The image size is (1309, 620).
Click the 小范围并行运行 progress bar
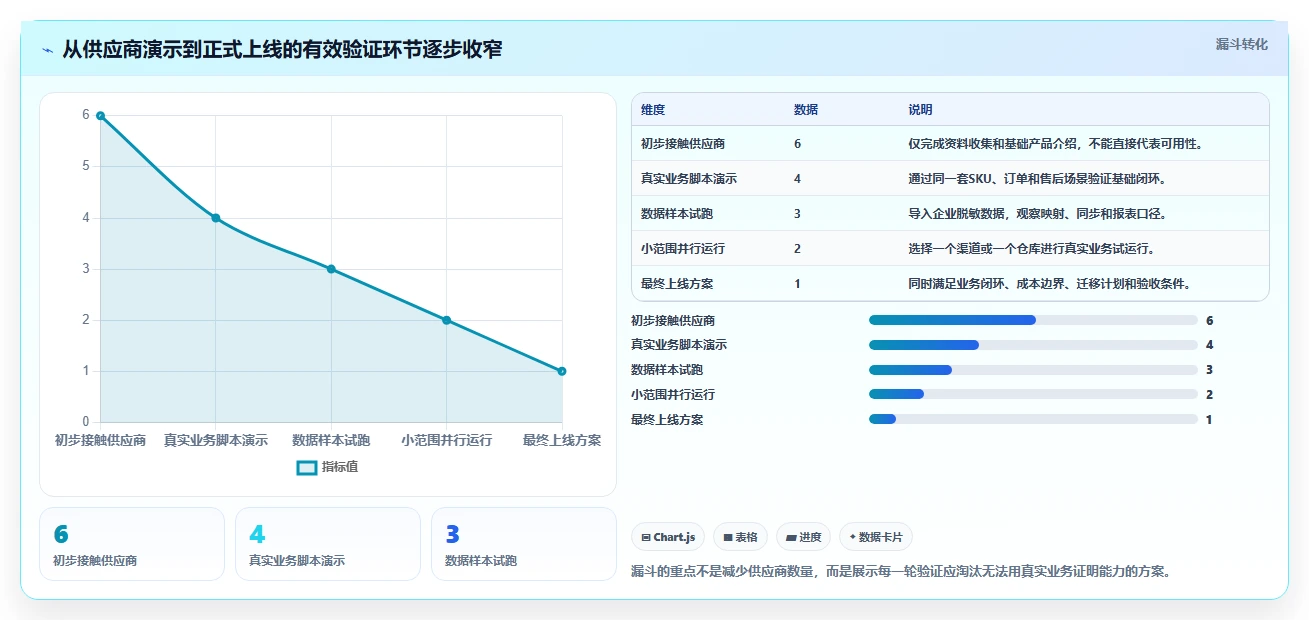point(1033,394)
